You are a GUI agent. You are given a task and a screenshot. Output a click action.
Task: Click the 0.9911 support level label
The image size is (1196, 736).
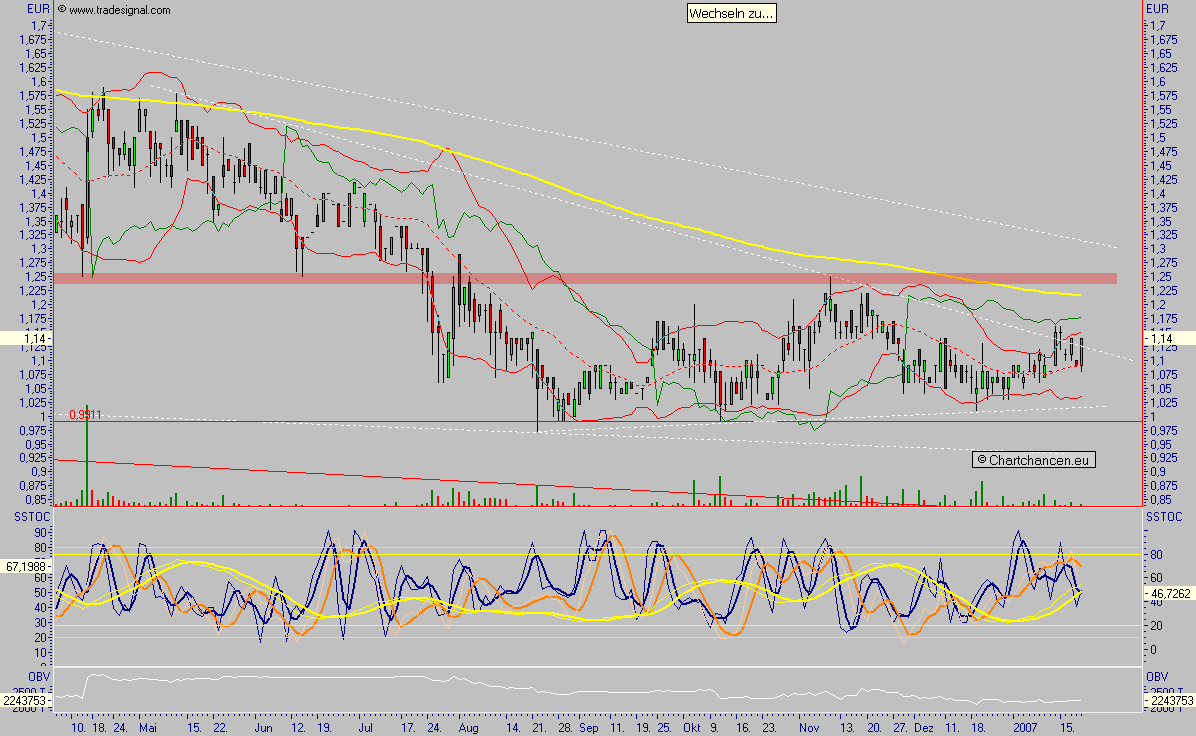83,412
